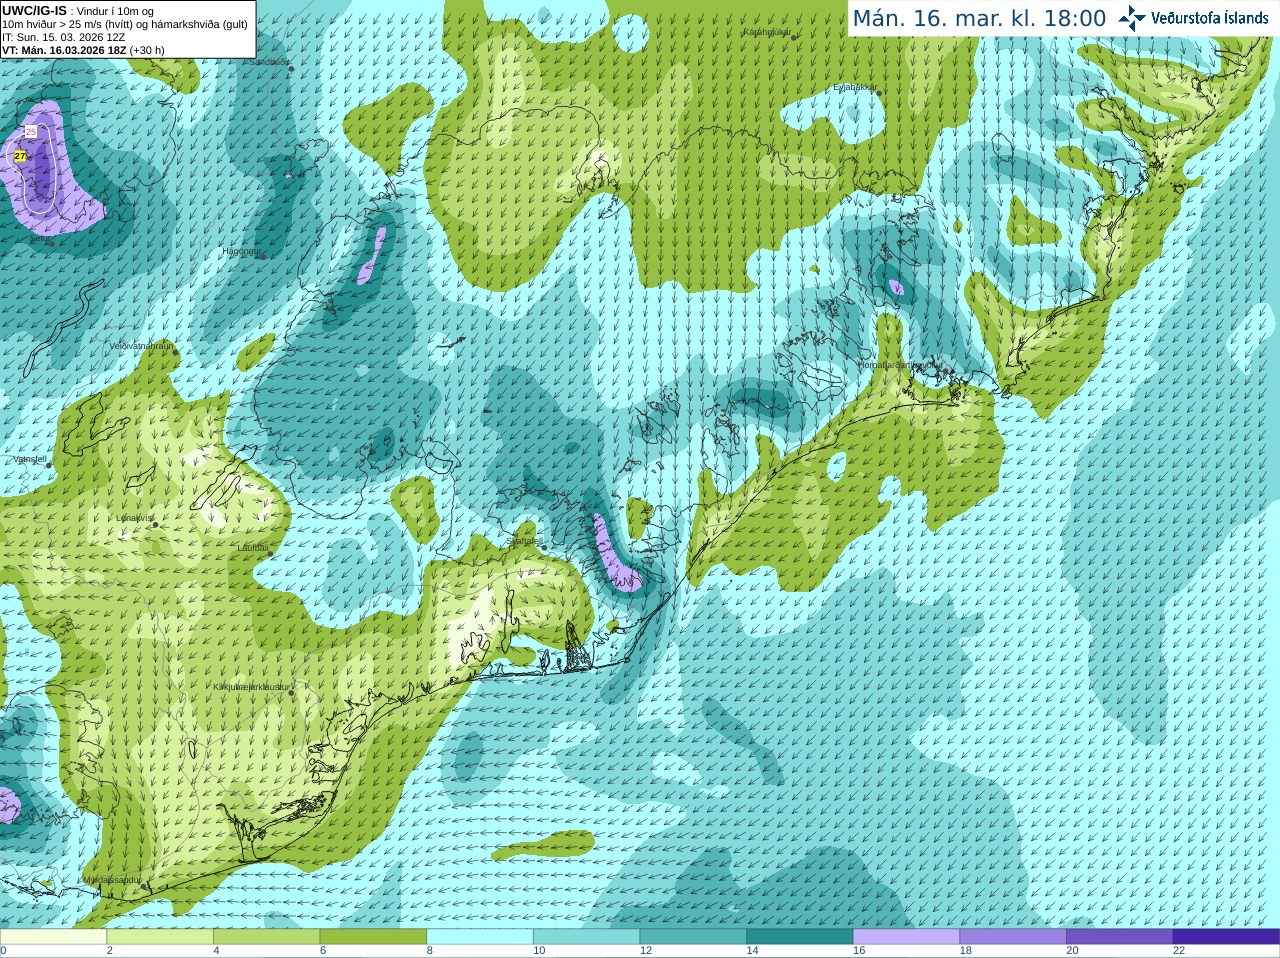
Task: Click the Veðurstofa Íslands logo icon
Action: tap(1132, 18)
